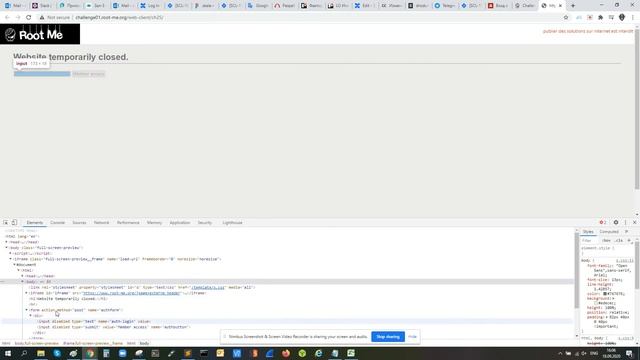Open Windows Start menu
This screenshot has width=640, height=360.
pyautogui.click(x=8, y=353)
